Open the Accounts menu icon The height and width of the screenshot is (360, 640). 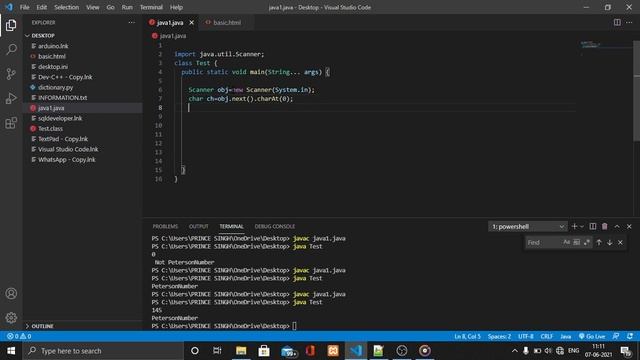coord(11,293)
